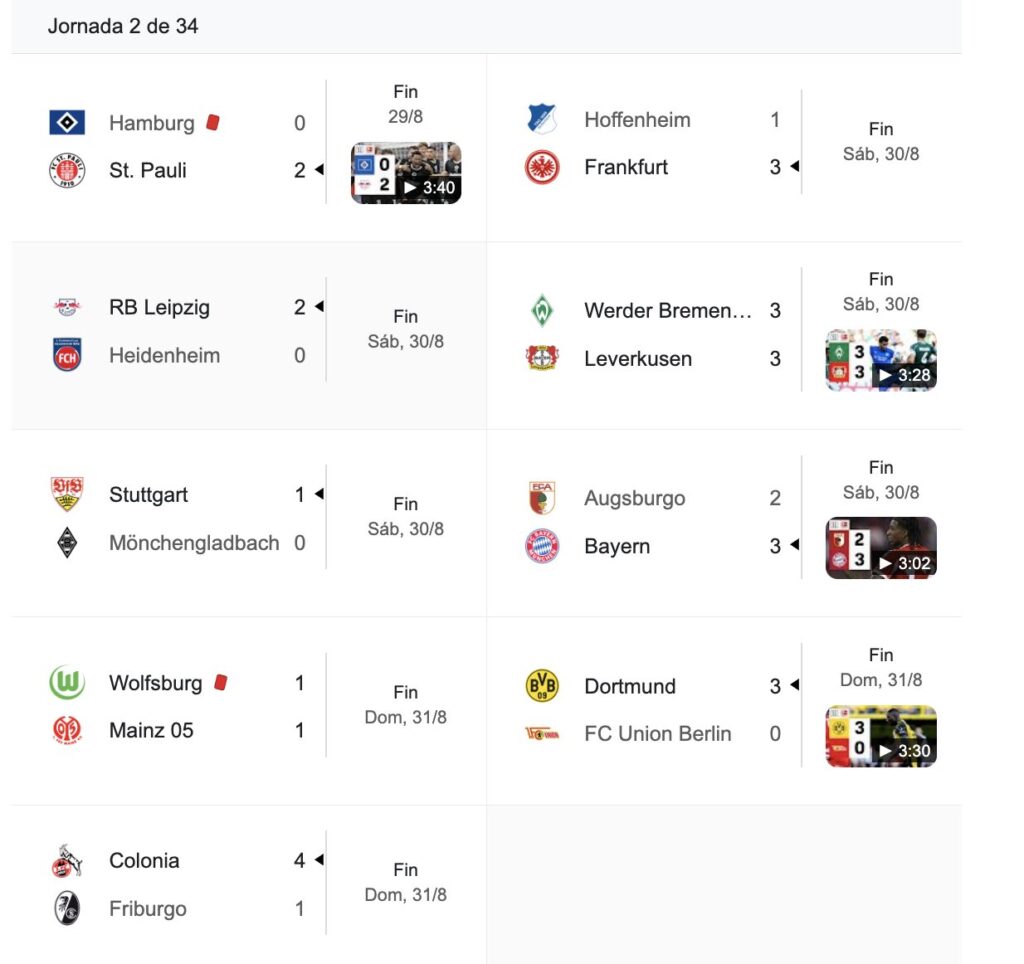The image size is (1024, 964).
Task: Click the Eintracht Frankfurt eagle crest
Action: coord(542,167)
